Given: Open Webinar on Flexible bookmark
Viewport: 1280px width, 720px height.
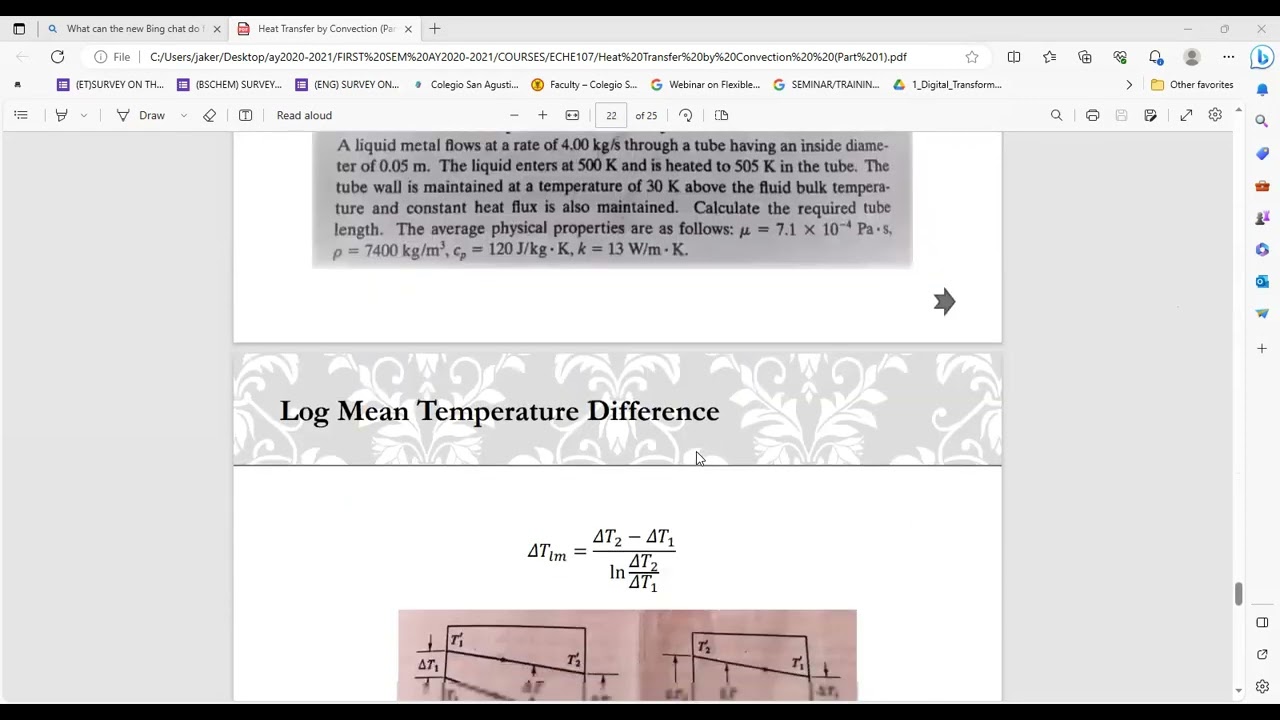Looking at the screenshot, I should pos(705,85).
